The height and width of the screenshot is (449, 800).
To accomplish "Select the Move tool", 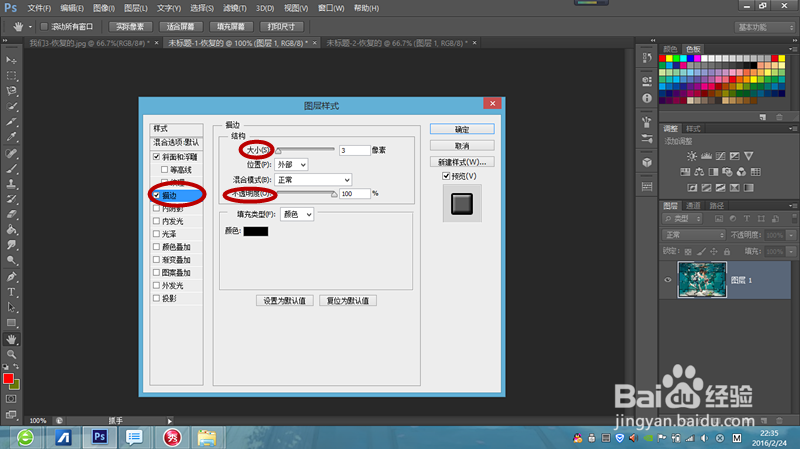I will coord(11,60).
